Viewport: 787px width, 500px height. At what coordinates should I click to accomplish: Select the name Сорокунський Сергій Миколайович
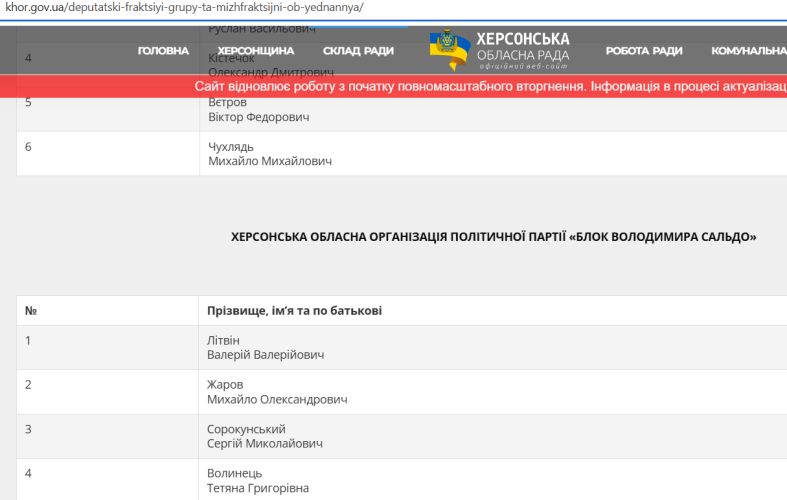pyautogui.click(x=265, y=436)
